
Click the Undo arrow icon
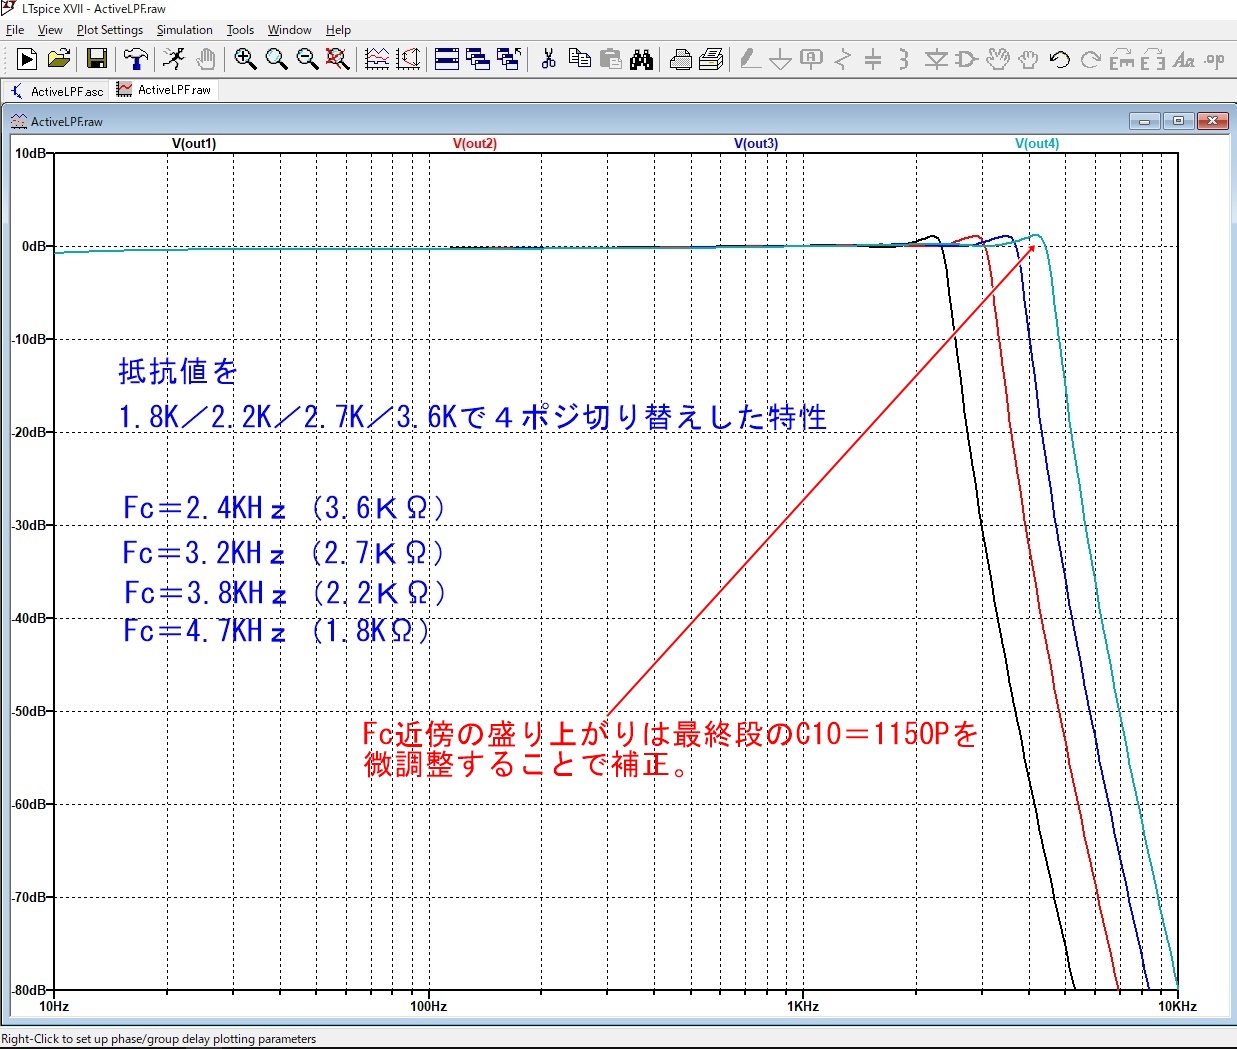(x=1060, y=59)
